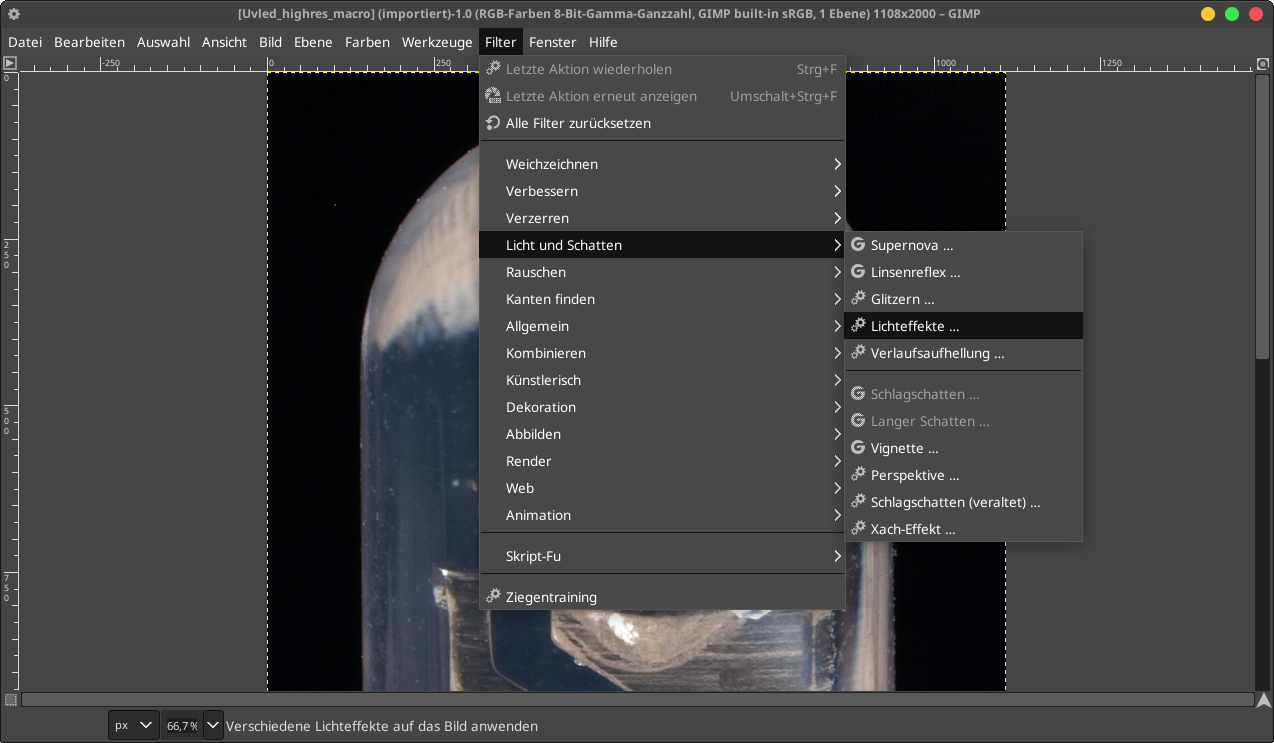Click Ziegentraining gear icon
1274x743 pixels.
pyautogui.click(x=493, y=596)
